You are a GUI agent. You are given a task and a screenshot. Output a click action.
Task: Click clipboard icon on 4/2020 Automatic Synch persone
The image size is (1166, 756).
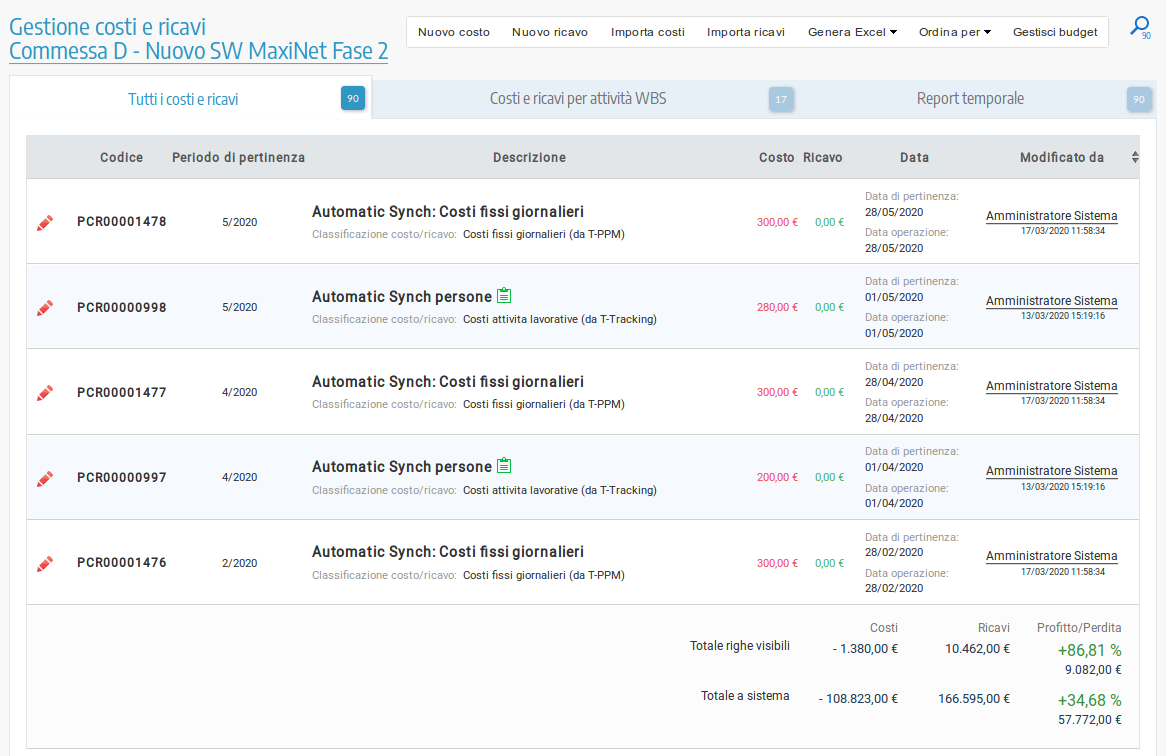click(504, 466)
